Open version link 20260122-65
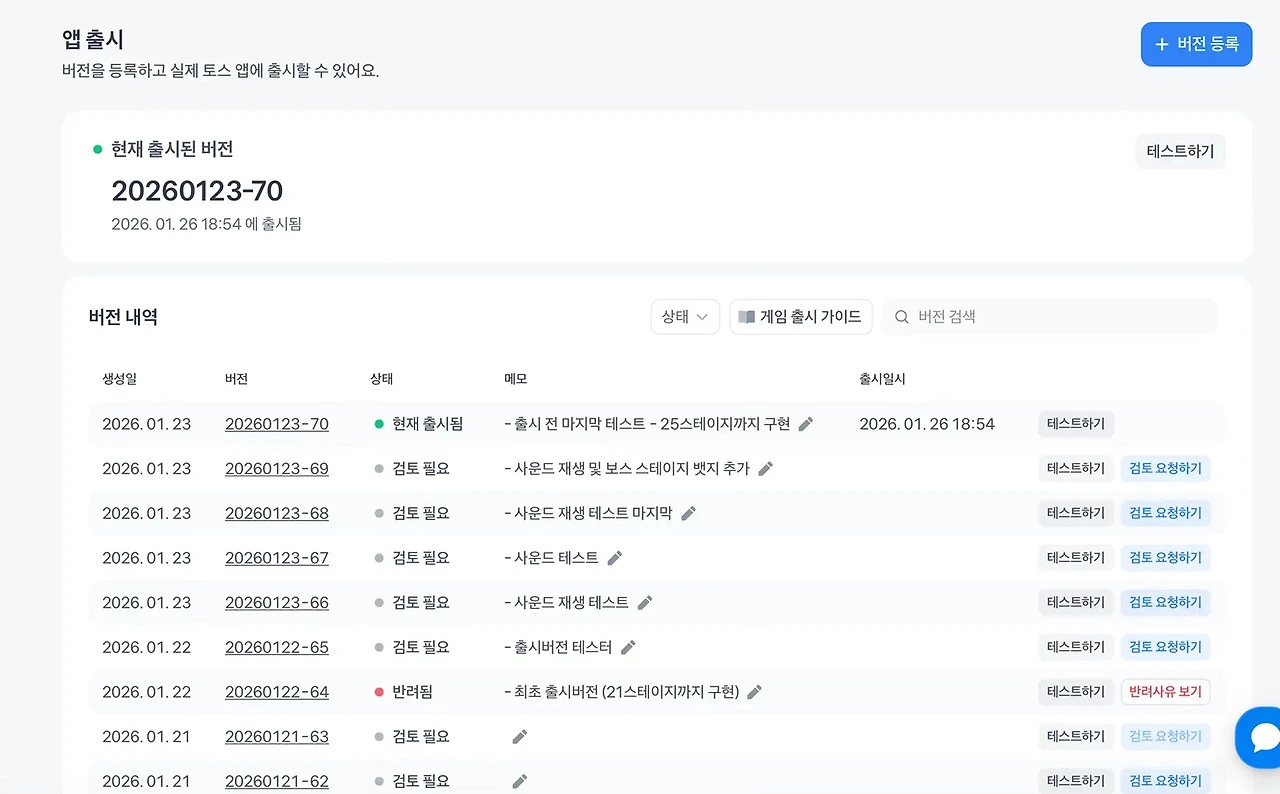This screenshot has height=794, width=1280. click(x=277, y=647)
